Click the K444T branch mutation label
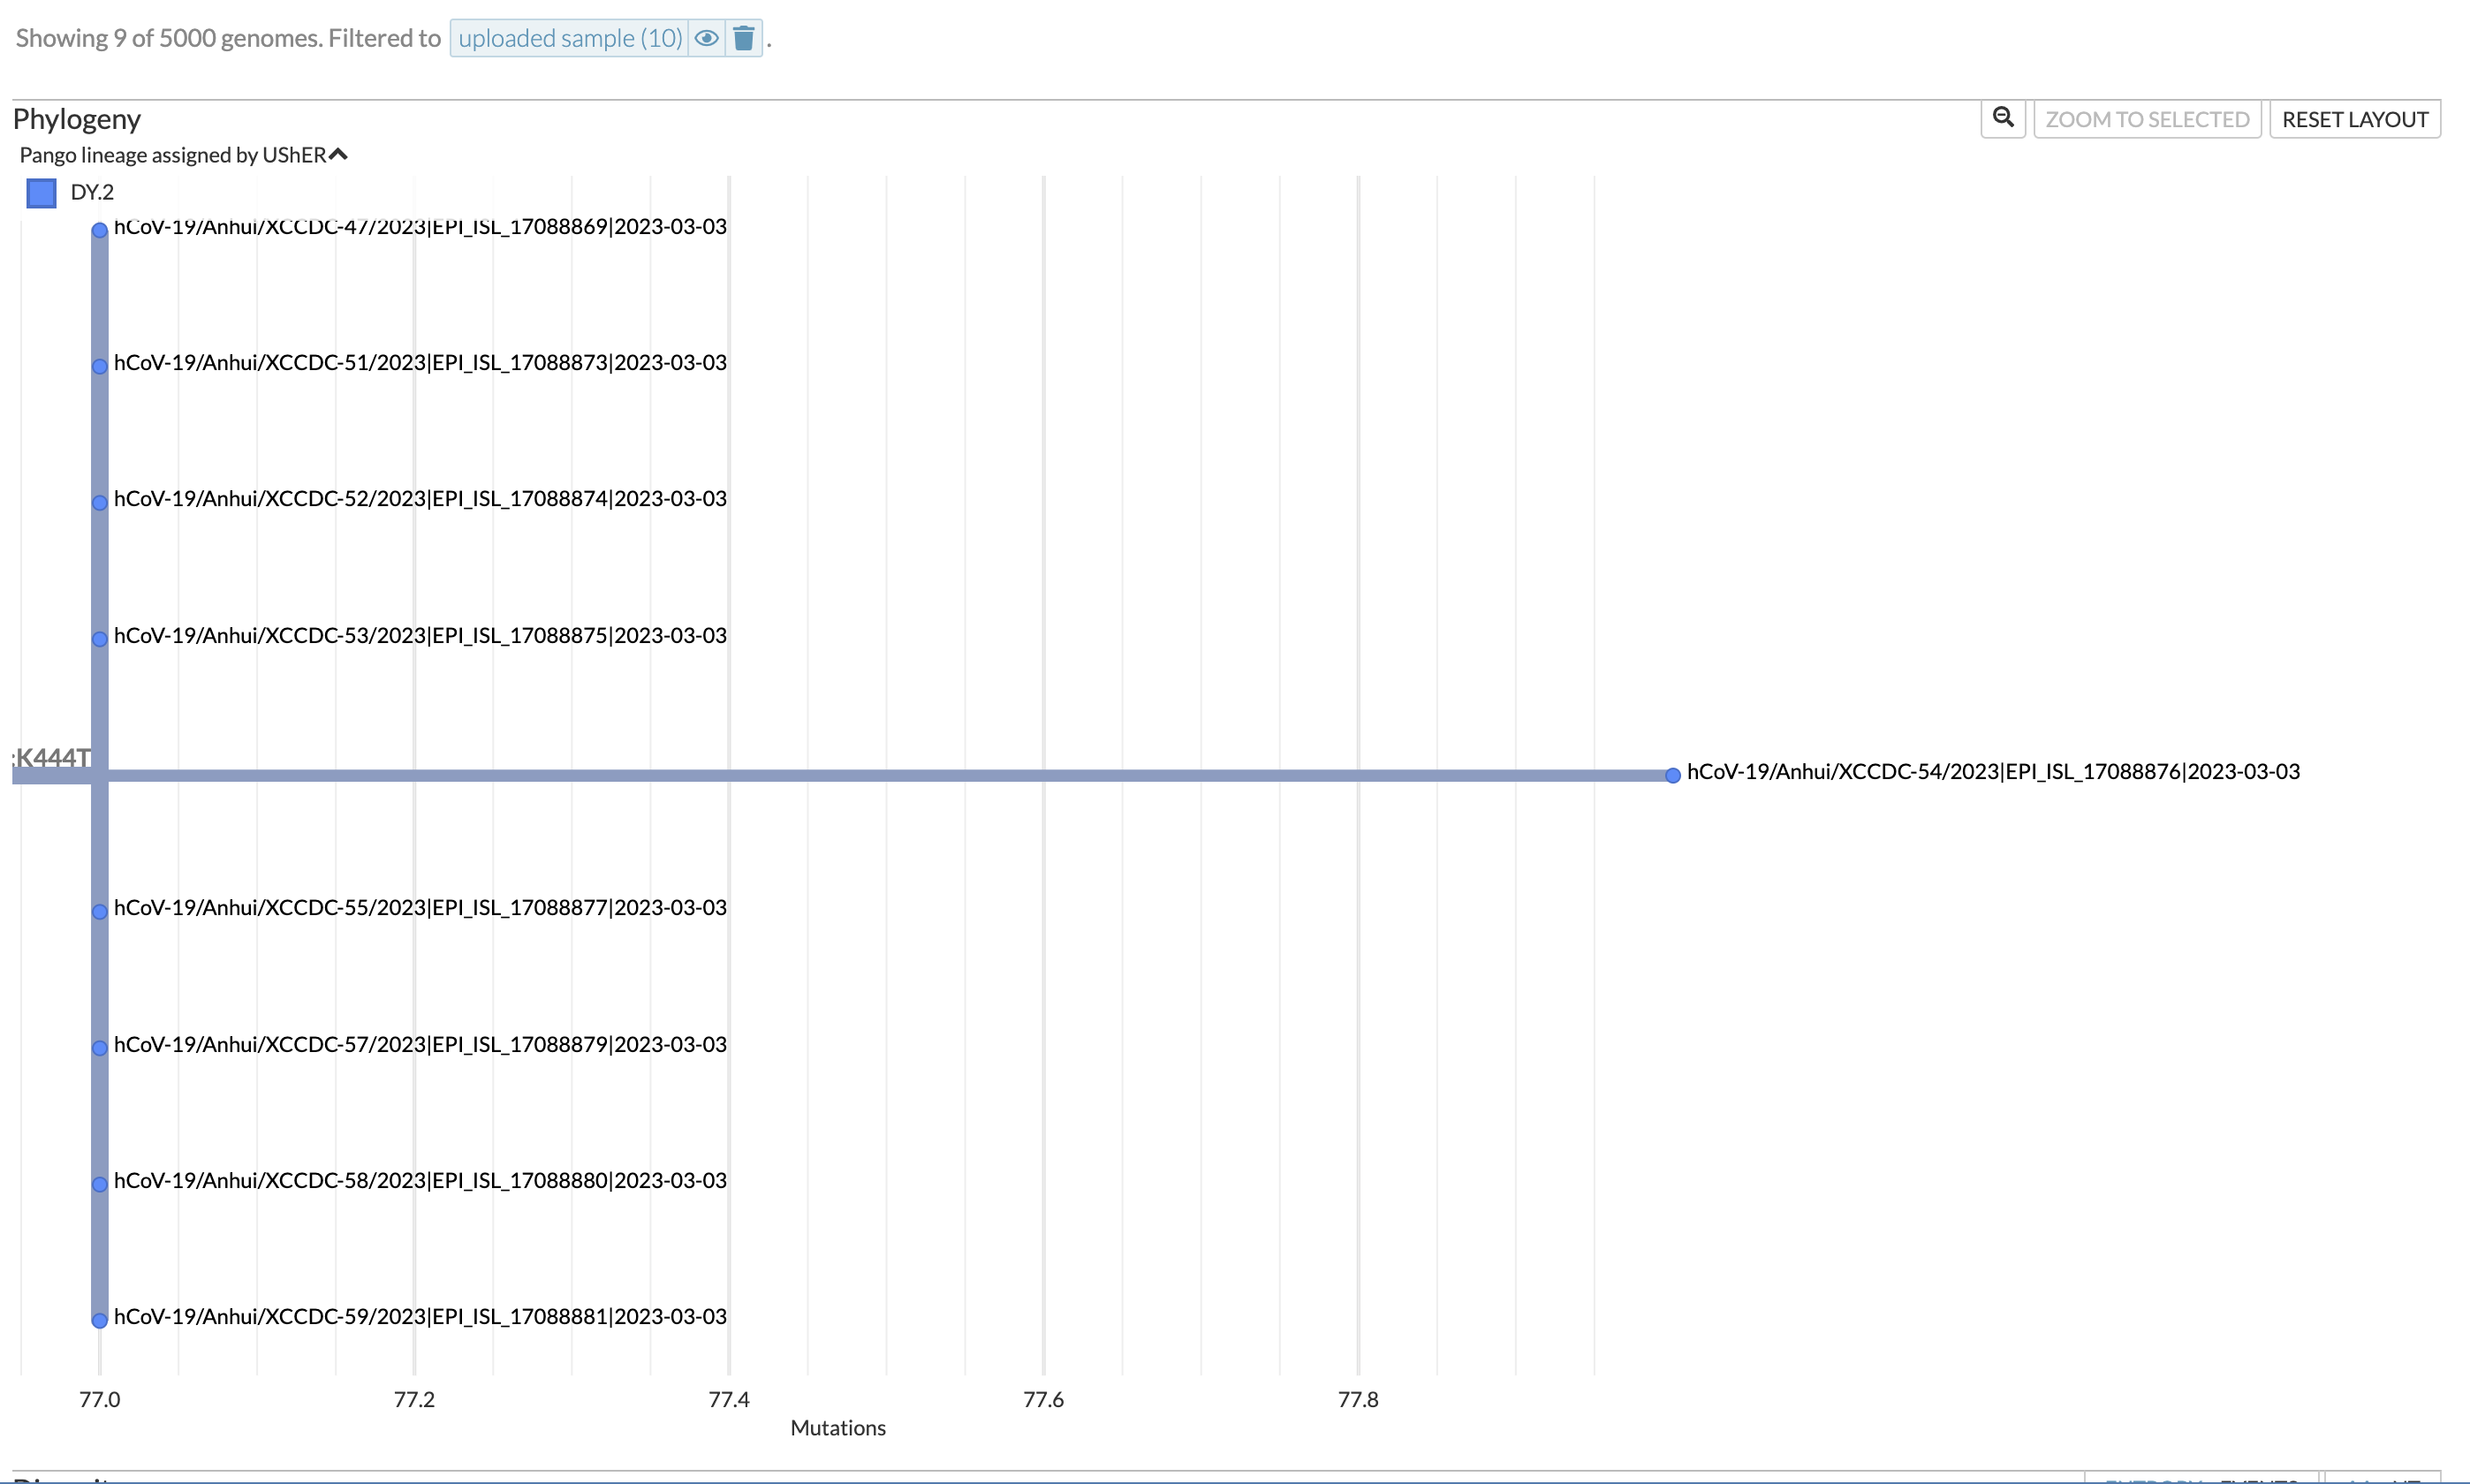2470x1484 pixels. click(x=52, y=757)
